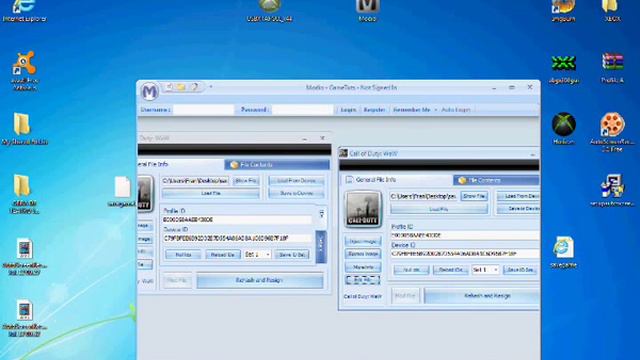The image size is (640, 360).
Task: Focus the Username input field
Action: pyautogui.click(x=203, y=109)
